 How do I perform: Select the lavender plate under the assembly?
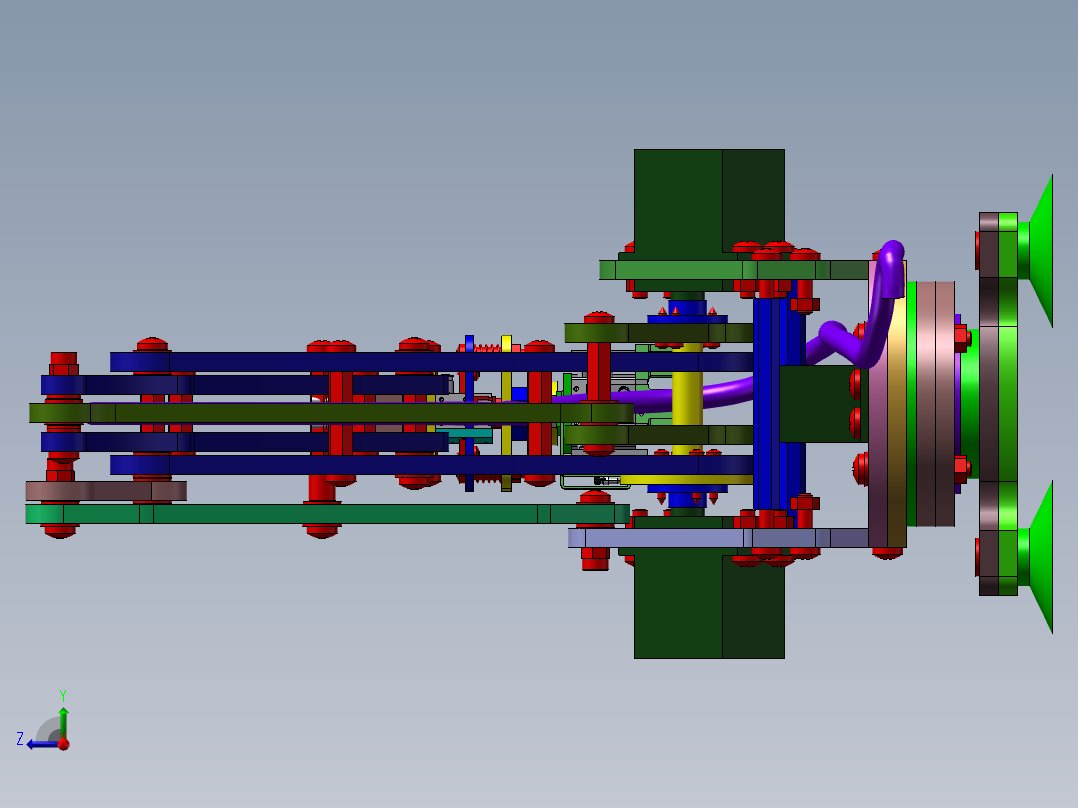pyautogui.click(x=718, y=538)
